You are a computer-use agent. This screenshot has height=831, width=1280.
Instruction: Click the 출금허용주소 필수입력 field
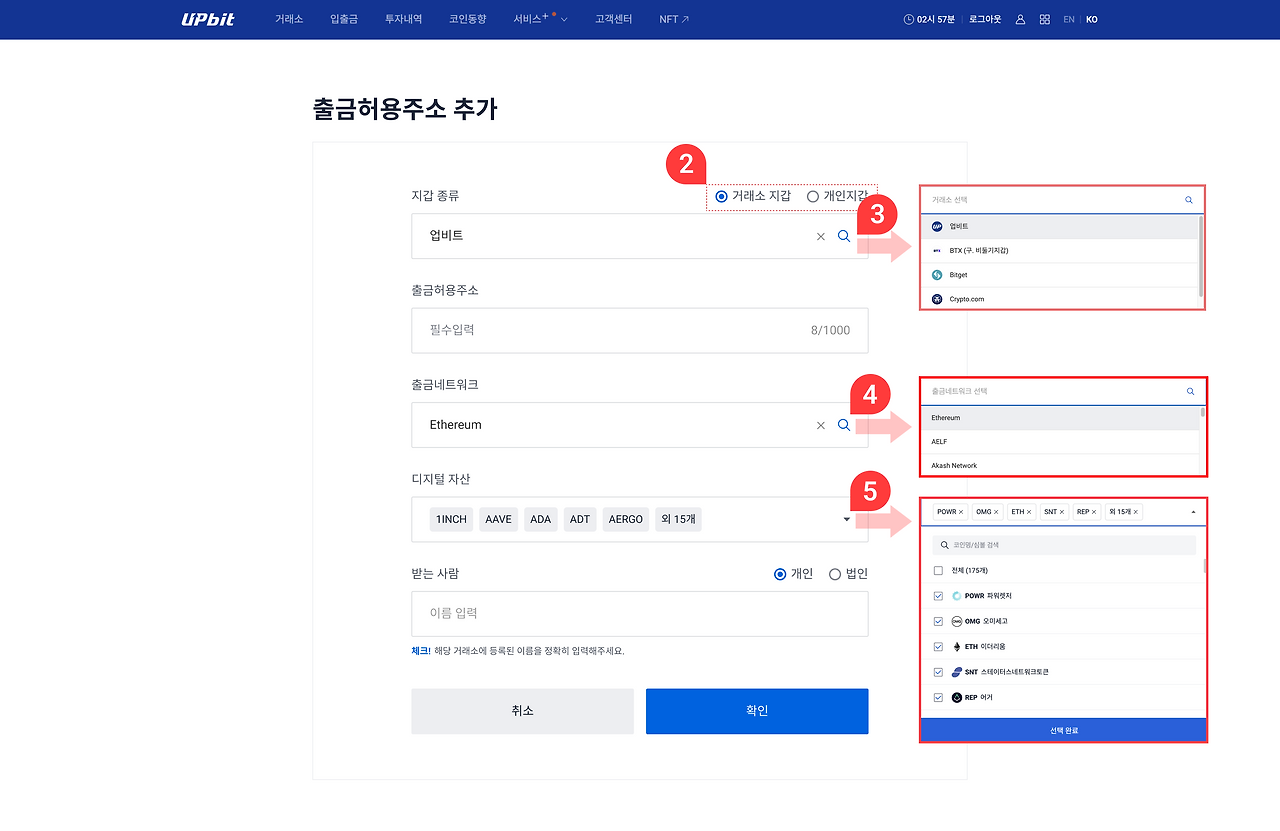click(640, 330)
